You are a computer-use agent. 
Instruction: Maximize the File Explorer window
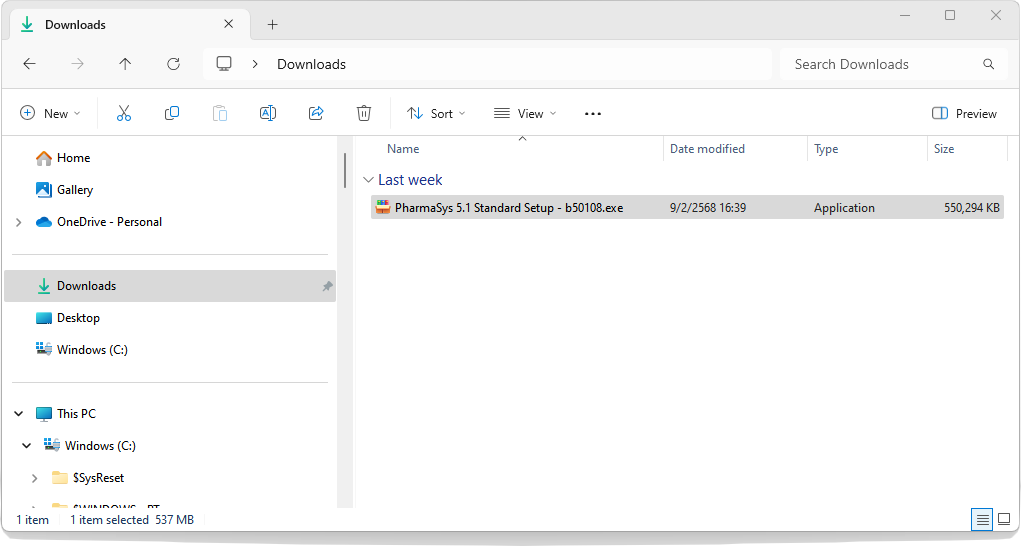(950, 15)
